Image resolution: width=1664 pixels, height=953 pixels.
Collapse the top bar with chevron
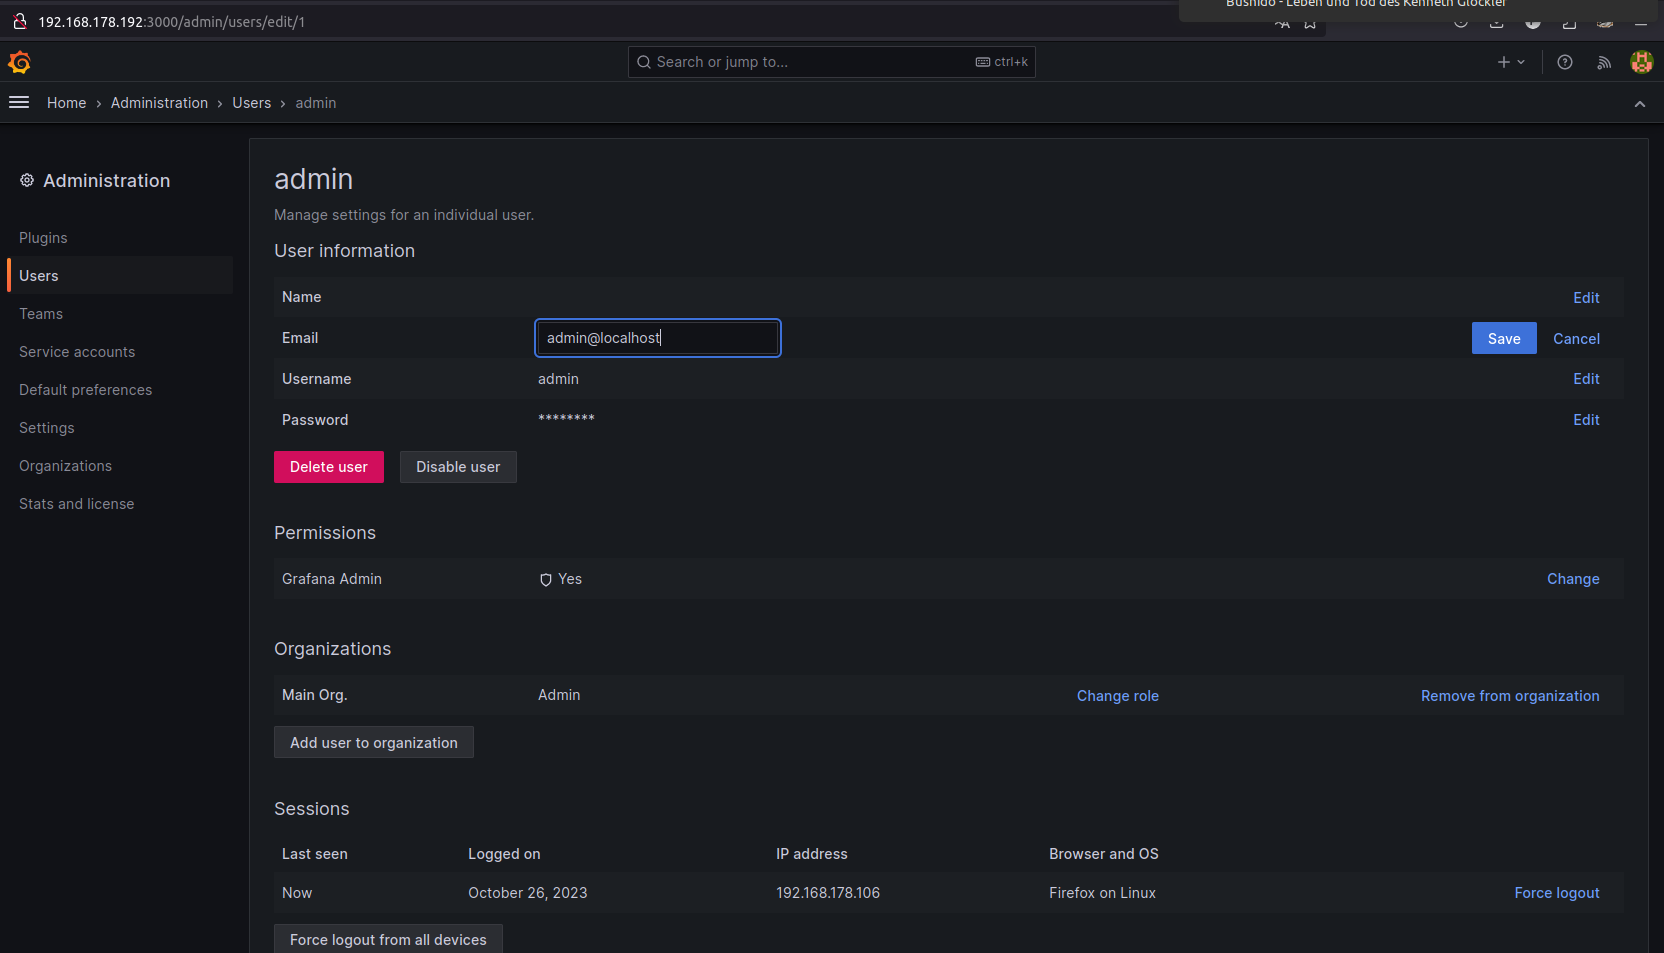point(1640,104)
